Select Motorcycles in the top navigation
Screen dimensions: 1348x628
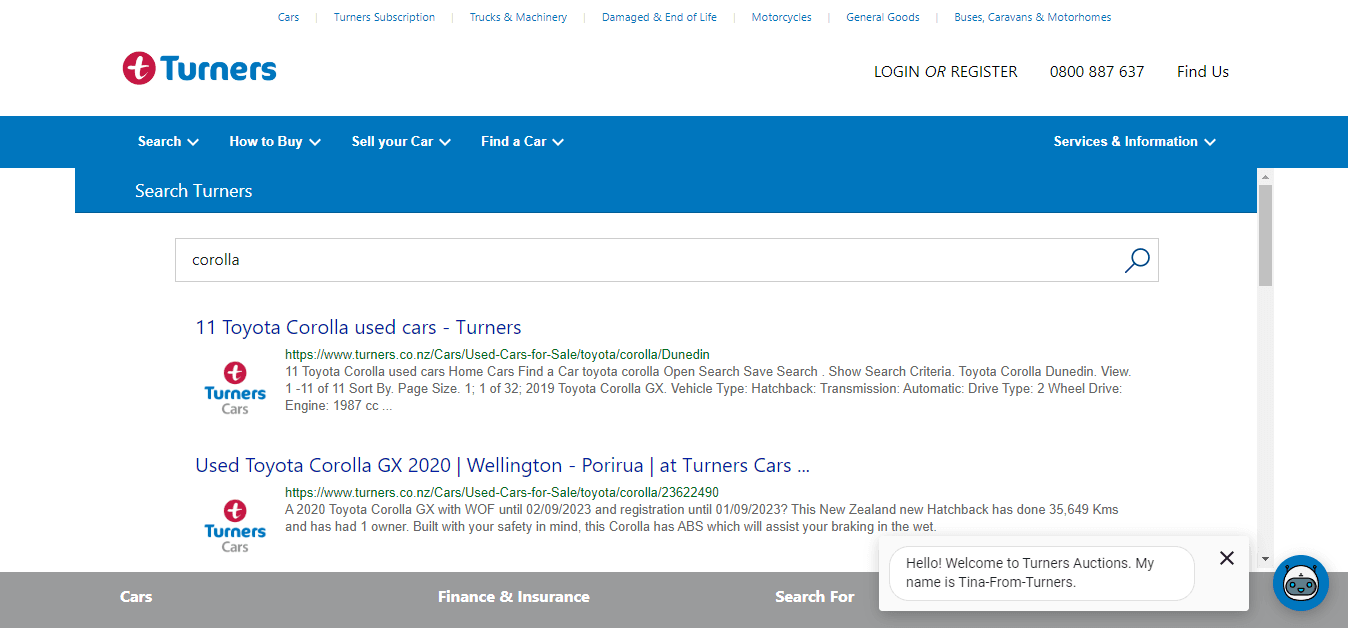pos(781,17)
